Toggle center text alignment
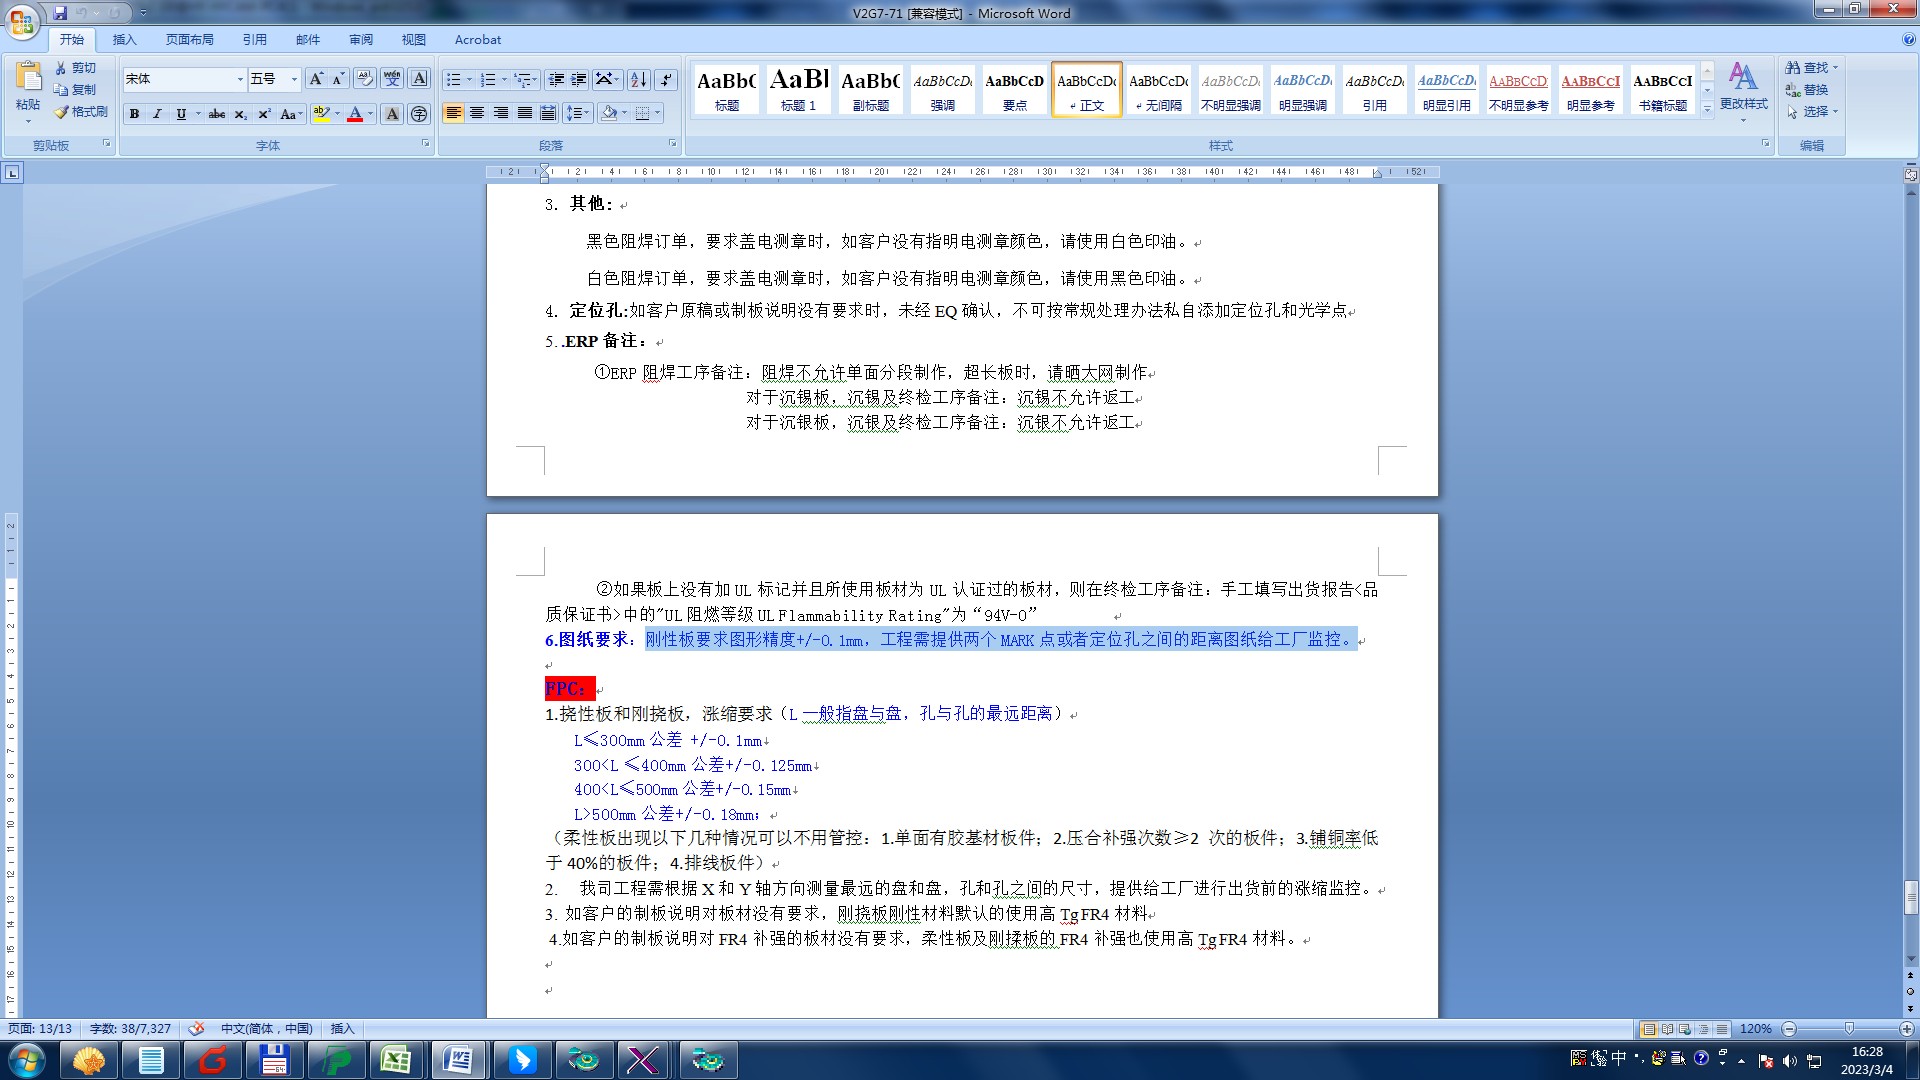 (477, 113)
